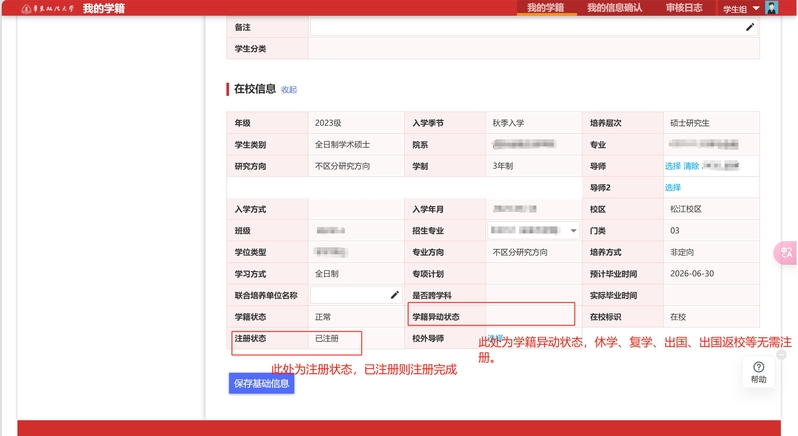
Task: Expand the 招生专业 combo box
Action: click(x=573, y=231)
